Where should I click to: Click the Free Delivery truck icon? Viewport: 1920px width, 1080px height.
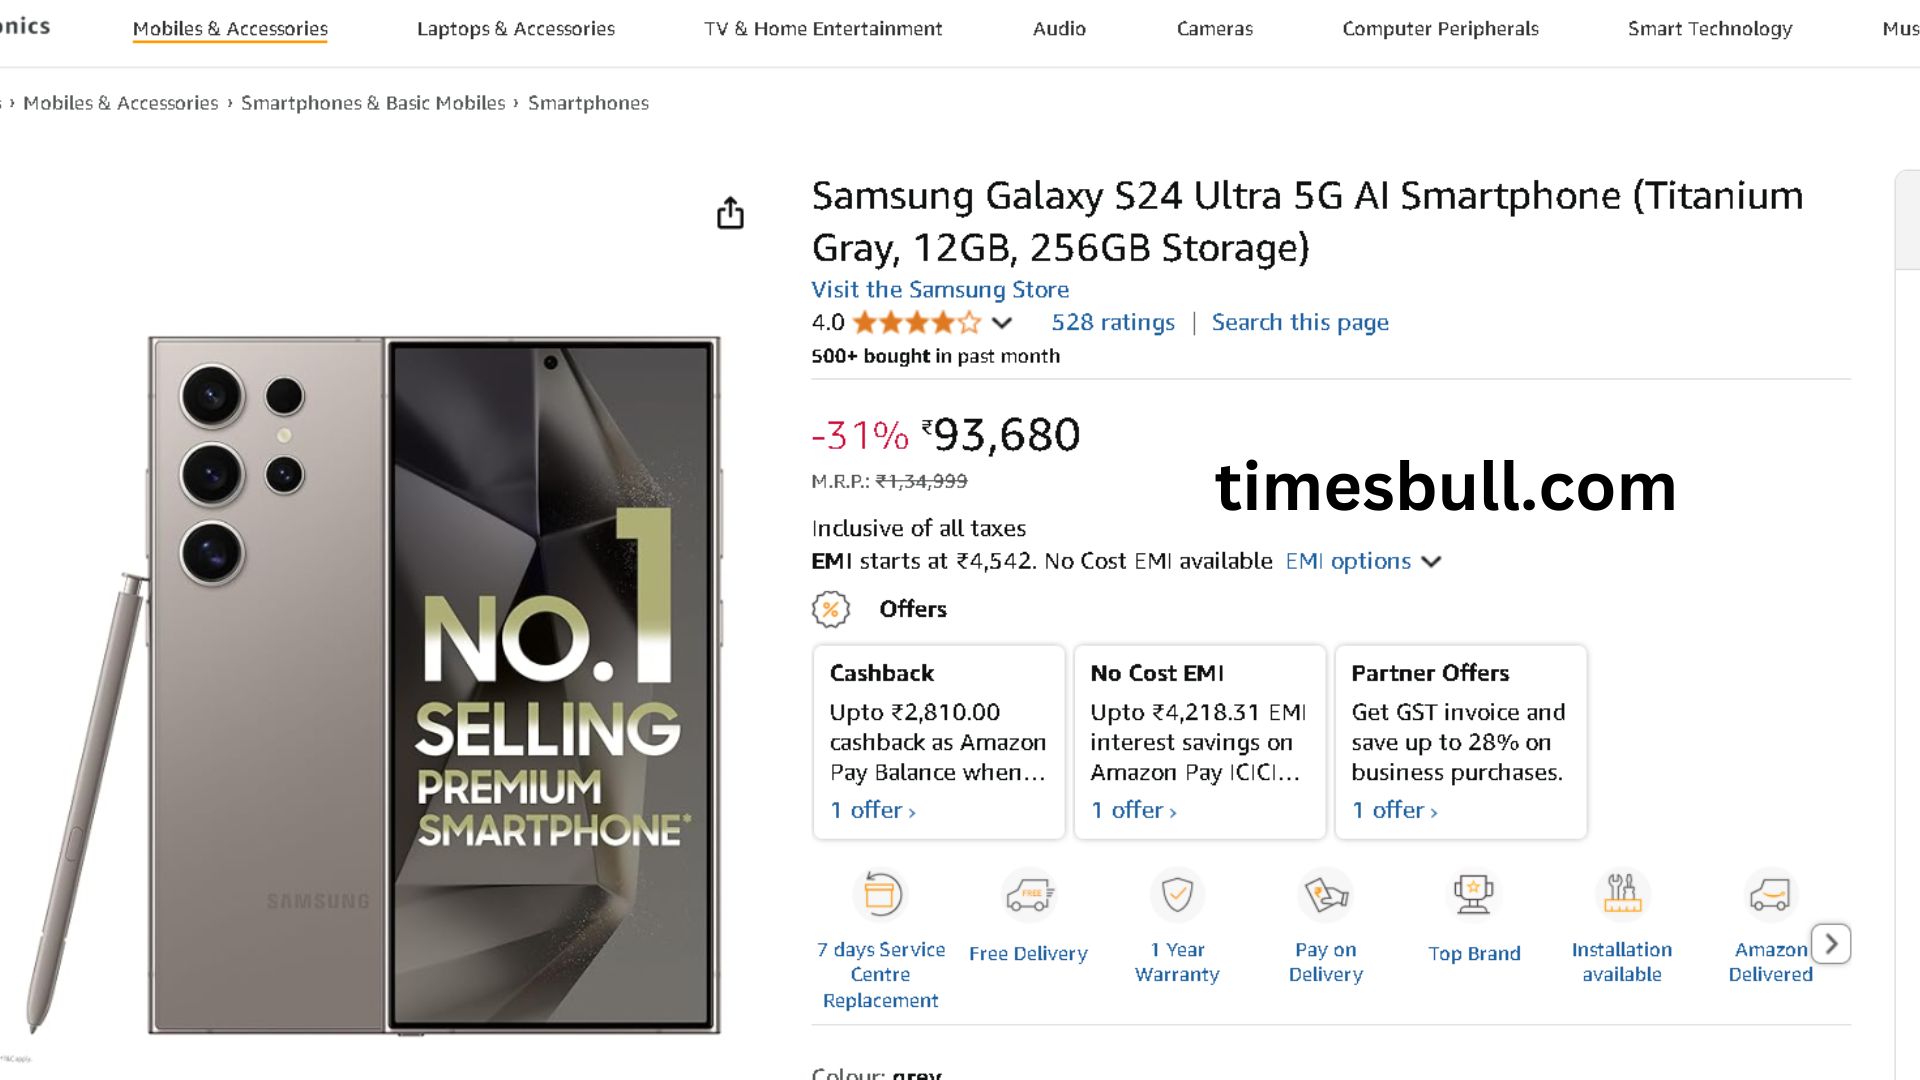coord(1028,894)
